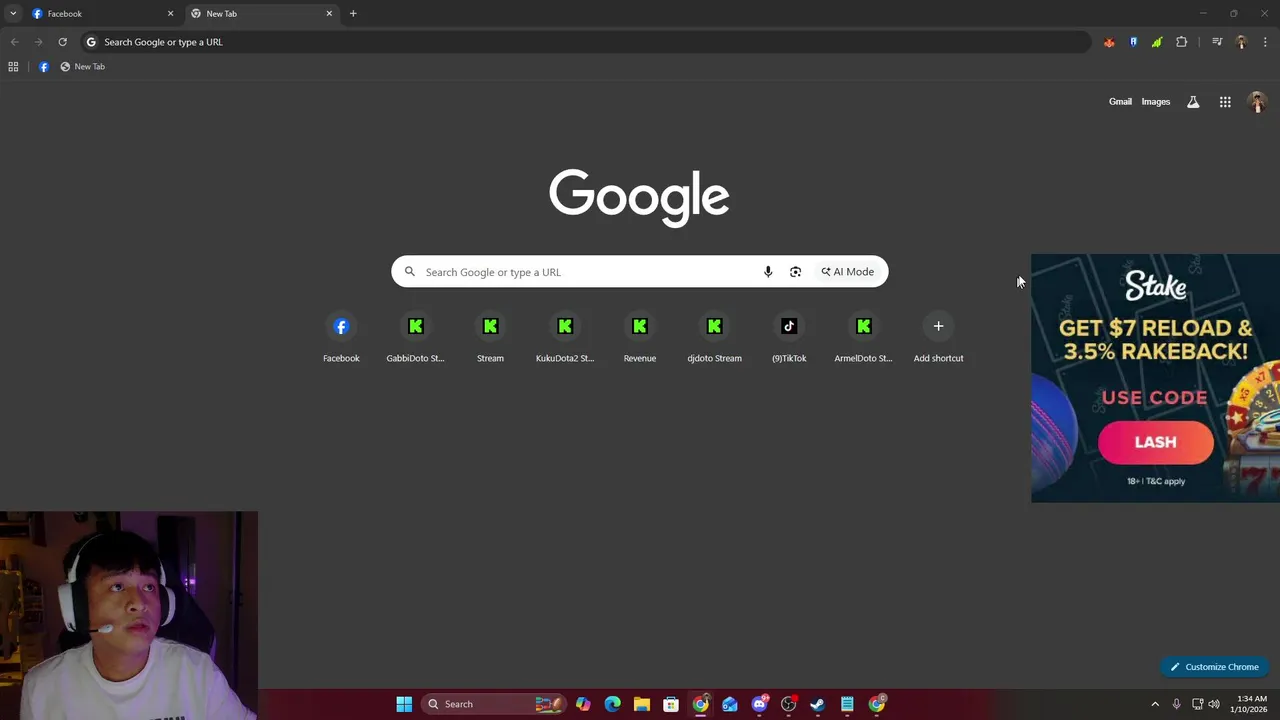The image size is (1280, 720).
Task: Open a new browser tab
Action: [x=353, y=14]
